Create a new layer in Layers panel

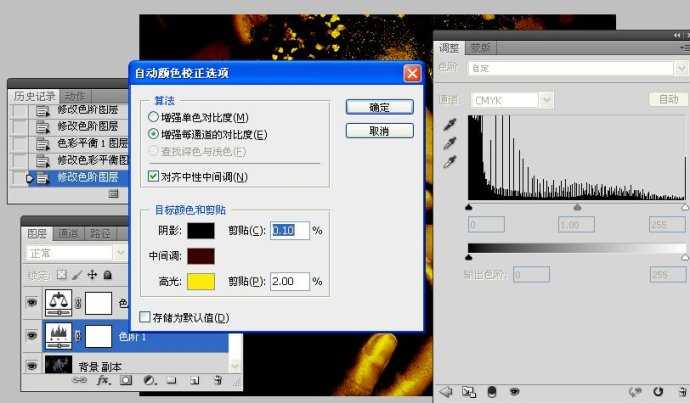[x=195, y=380]
